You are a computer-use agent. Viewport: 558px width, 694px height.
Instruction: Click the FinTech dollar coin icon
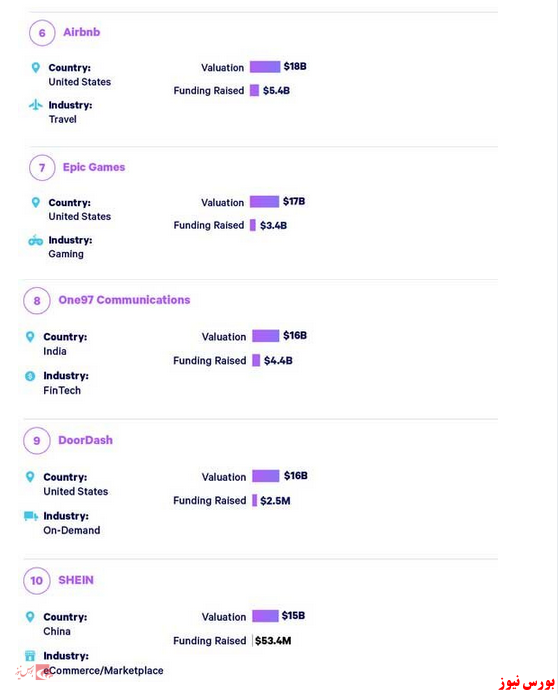click(x=30, y=376)
